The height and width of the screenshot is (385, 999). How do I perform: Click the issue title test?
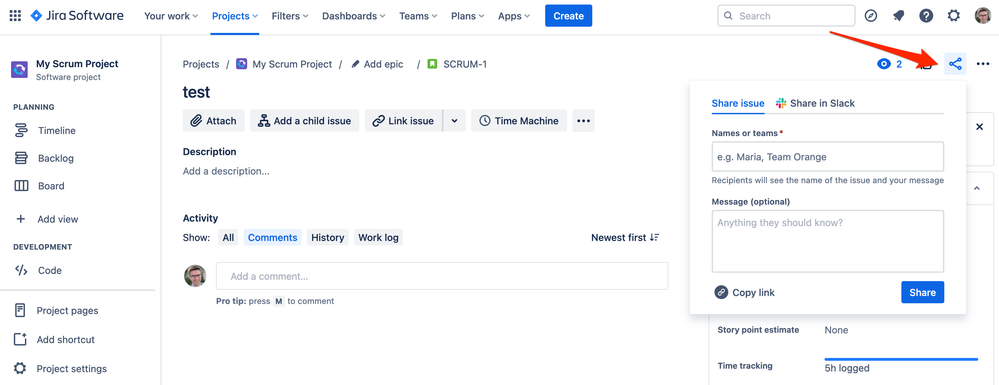pyautogui.click(x=196, y=92)
